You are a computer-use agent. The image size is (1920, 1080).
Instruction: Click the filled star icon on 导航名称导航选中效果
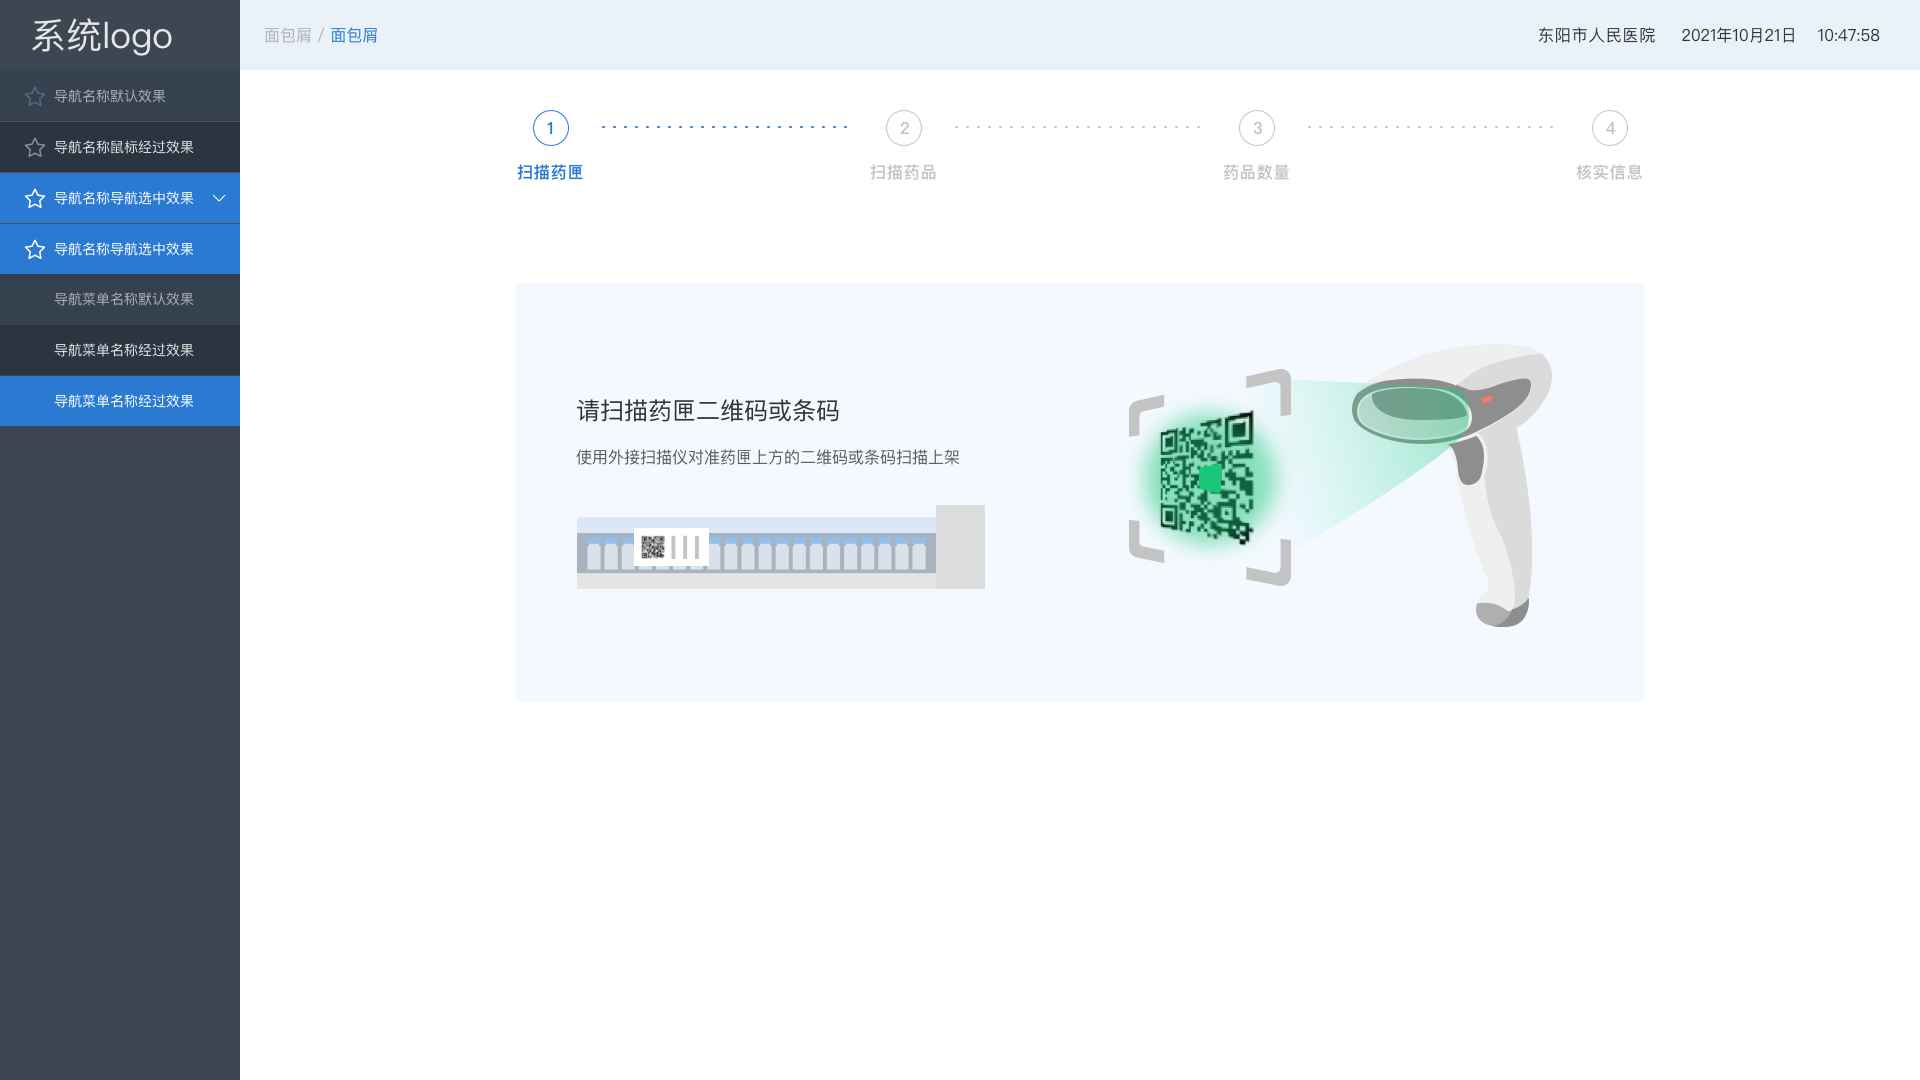point(33,197)
